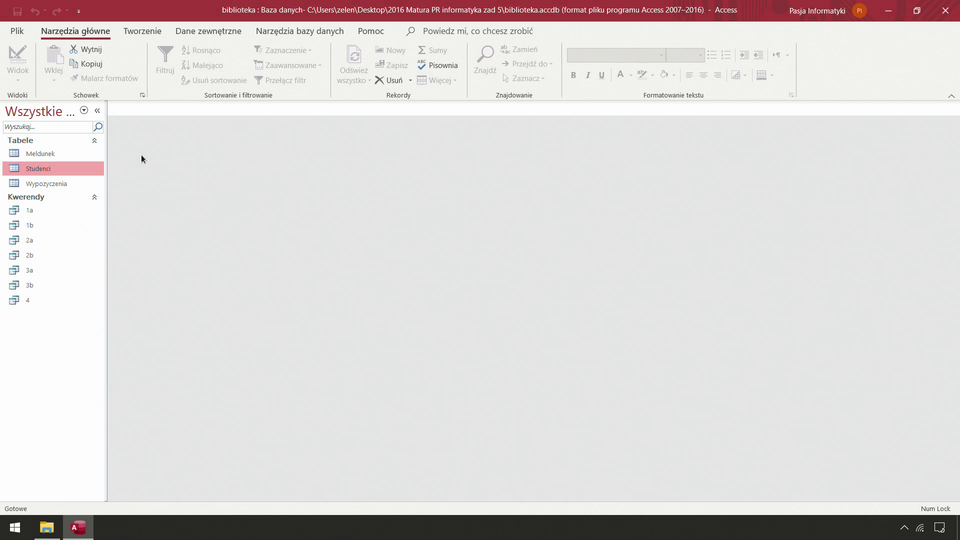Open the Meldunek table
The width and height of the screenshot is (960, 540).
coord(40,154)
